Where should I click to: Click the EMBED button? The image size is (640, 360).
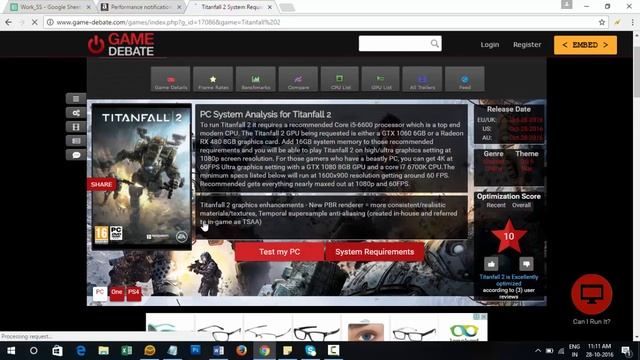585,45
